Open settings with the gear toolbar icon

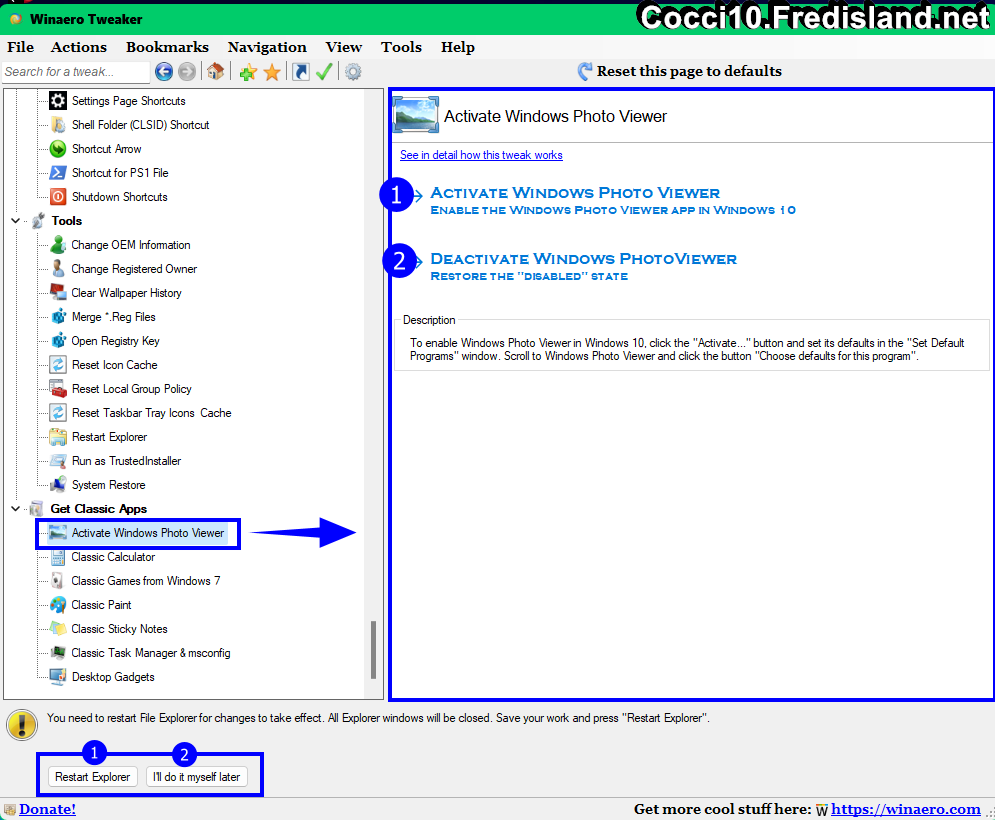coord(353,72)
